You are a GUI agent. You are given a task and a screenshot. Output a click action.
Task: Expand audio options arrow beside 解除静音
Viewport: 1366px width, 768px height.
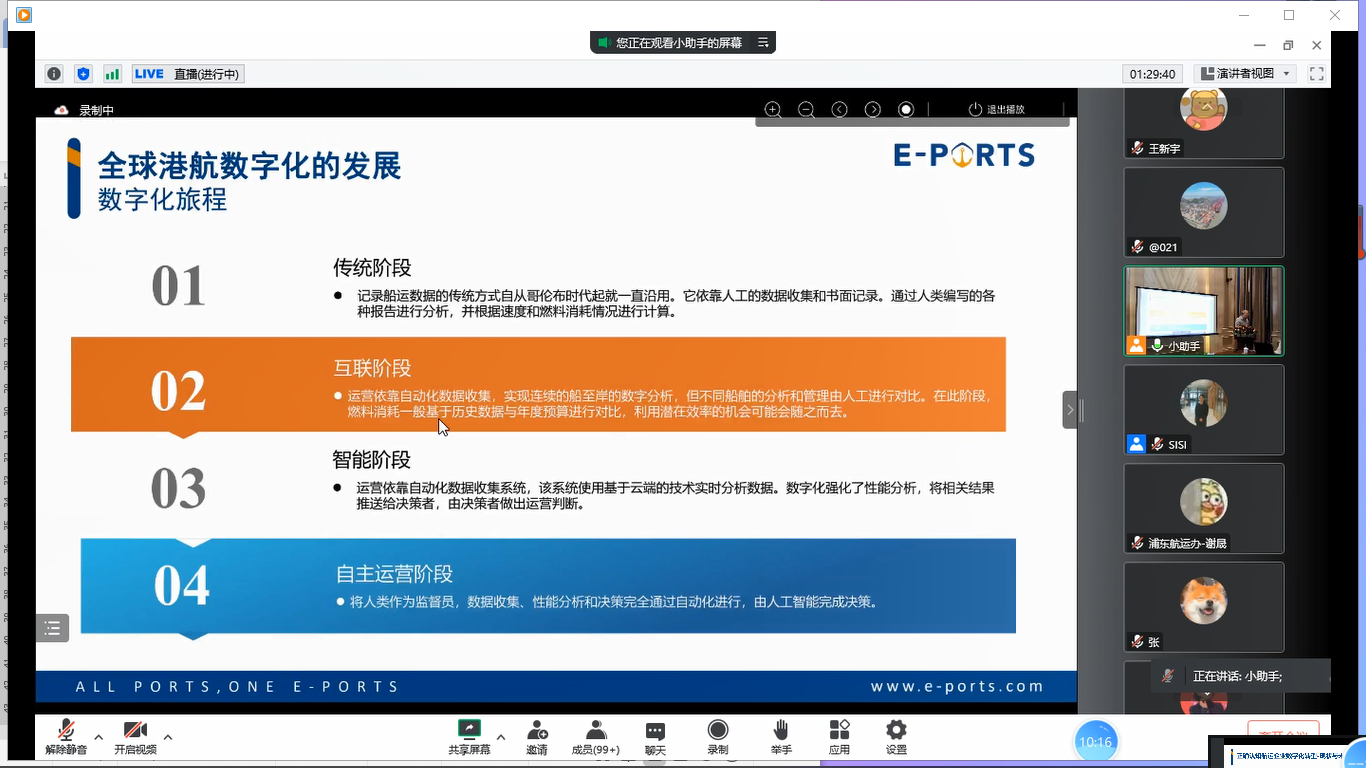(x=98, y=737)
